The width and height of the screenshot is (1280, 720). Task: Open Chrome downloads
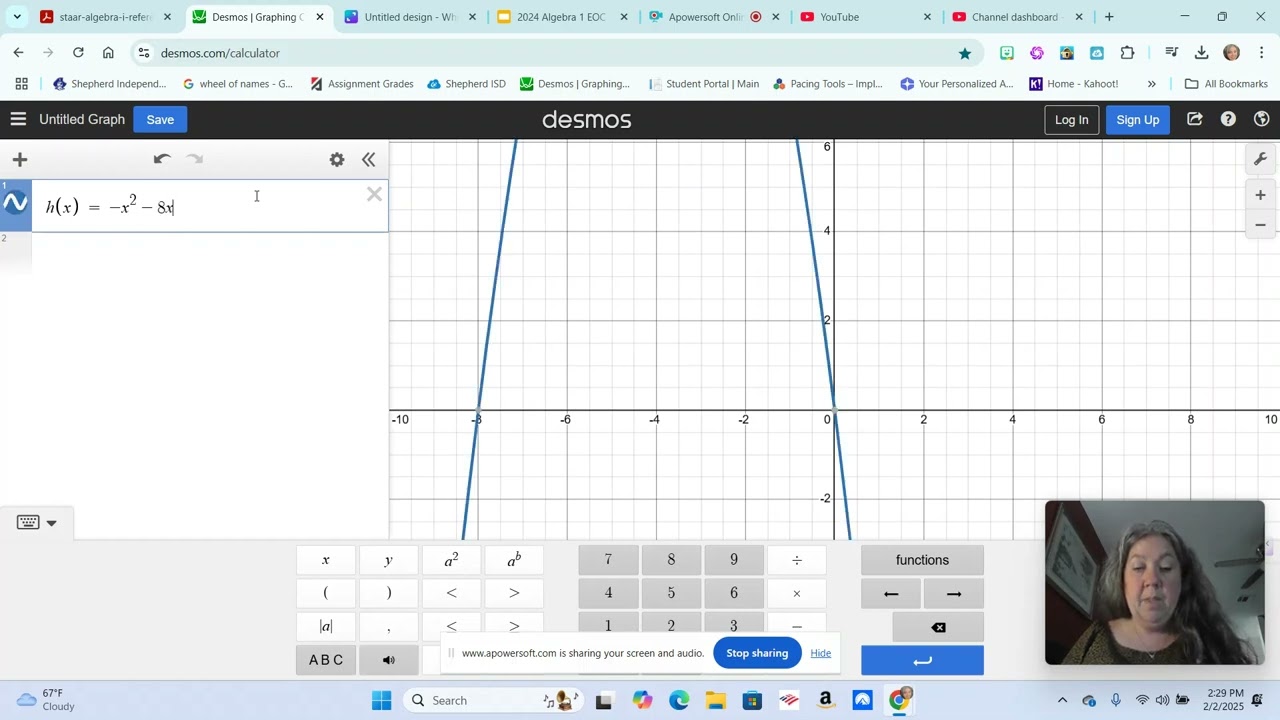(x=1202, y=53)
